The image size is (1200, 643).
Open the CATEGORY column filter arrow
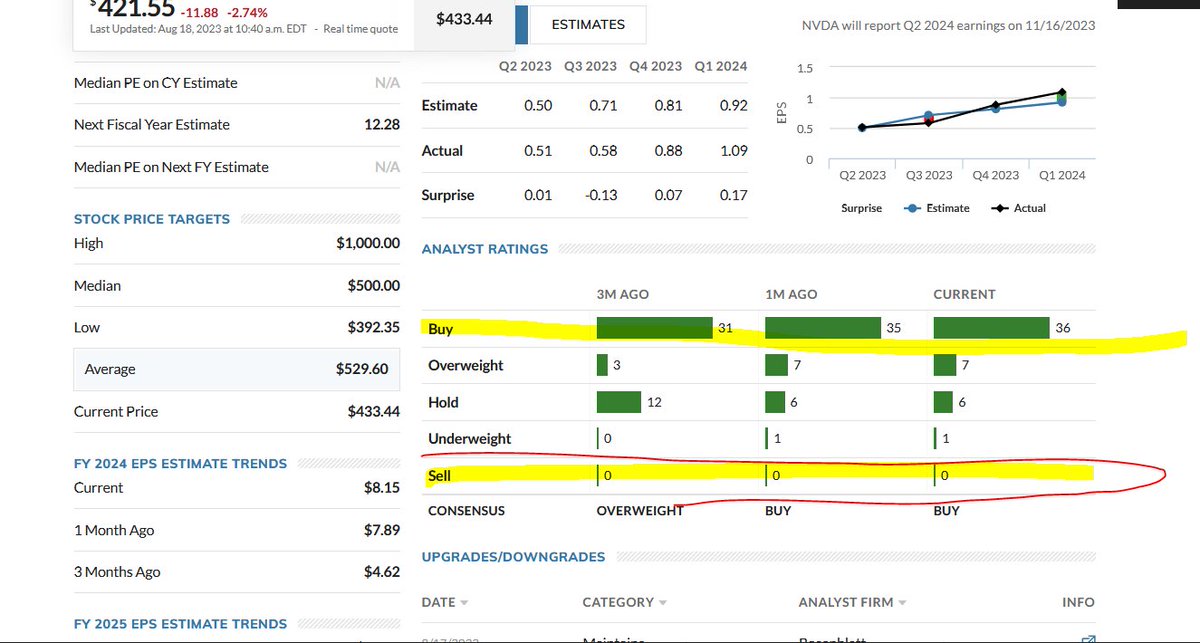(663, 603)
